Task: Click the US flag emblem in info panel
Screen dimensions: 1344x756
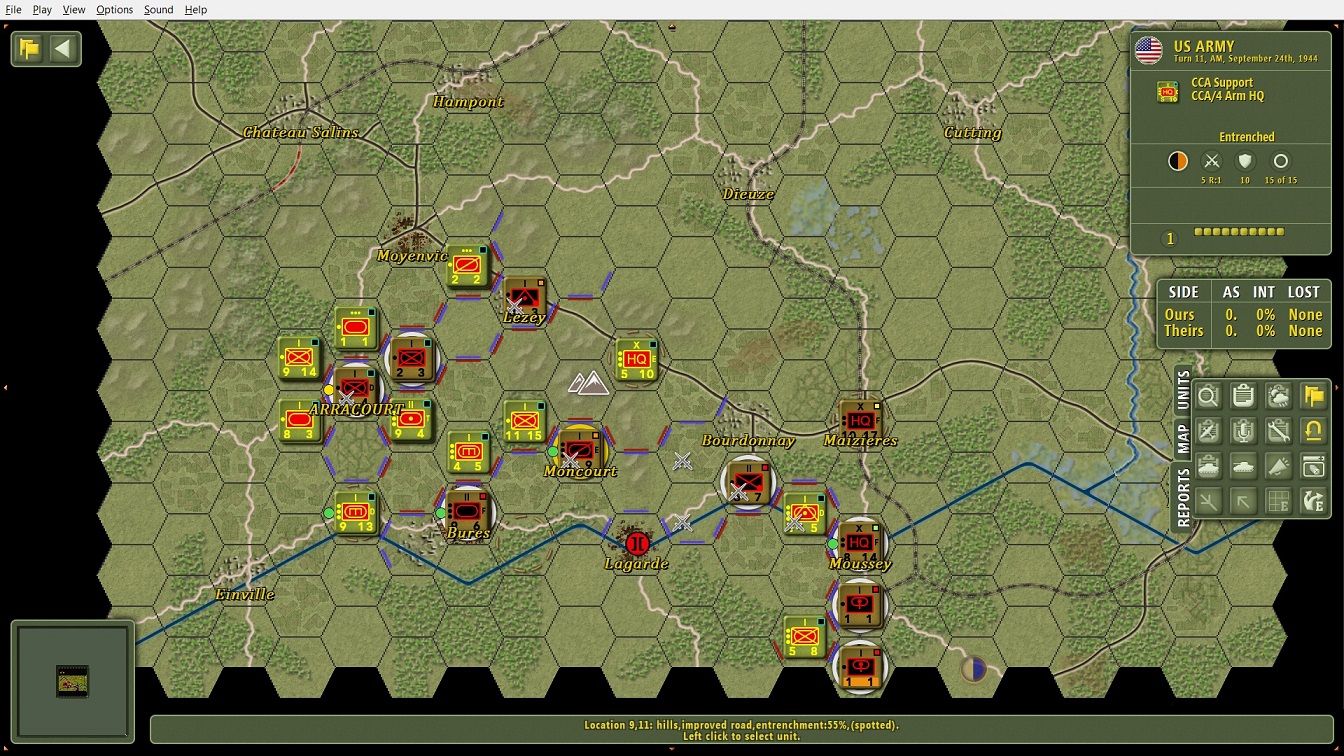Action: (x=1148, y=49)
